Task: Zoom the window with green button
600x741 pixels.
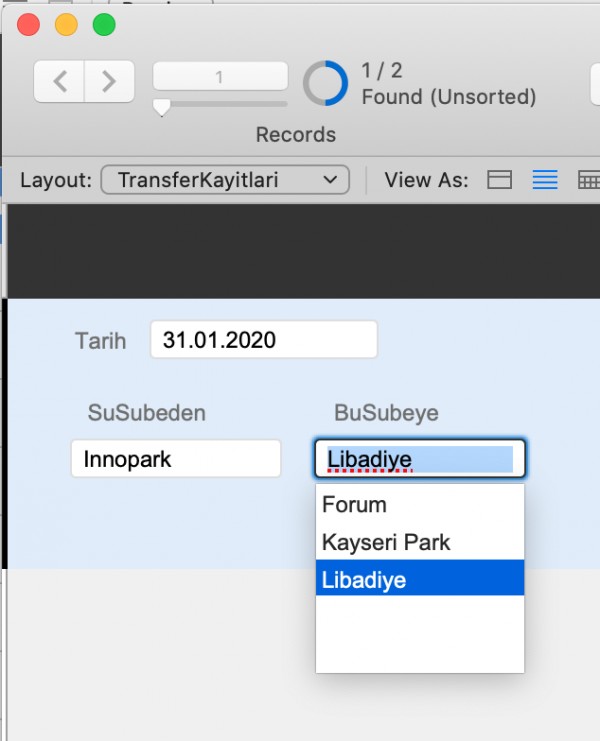Action: [104, 25]
